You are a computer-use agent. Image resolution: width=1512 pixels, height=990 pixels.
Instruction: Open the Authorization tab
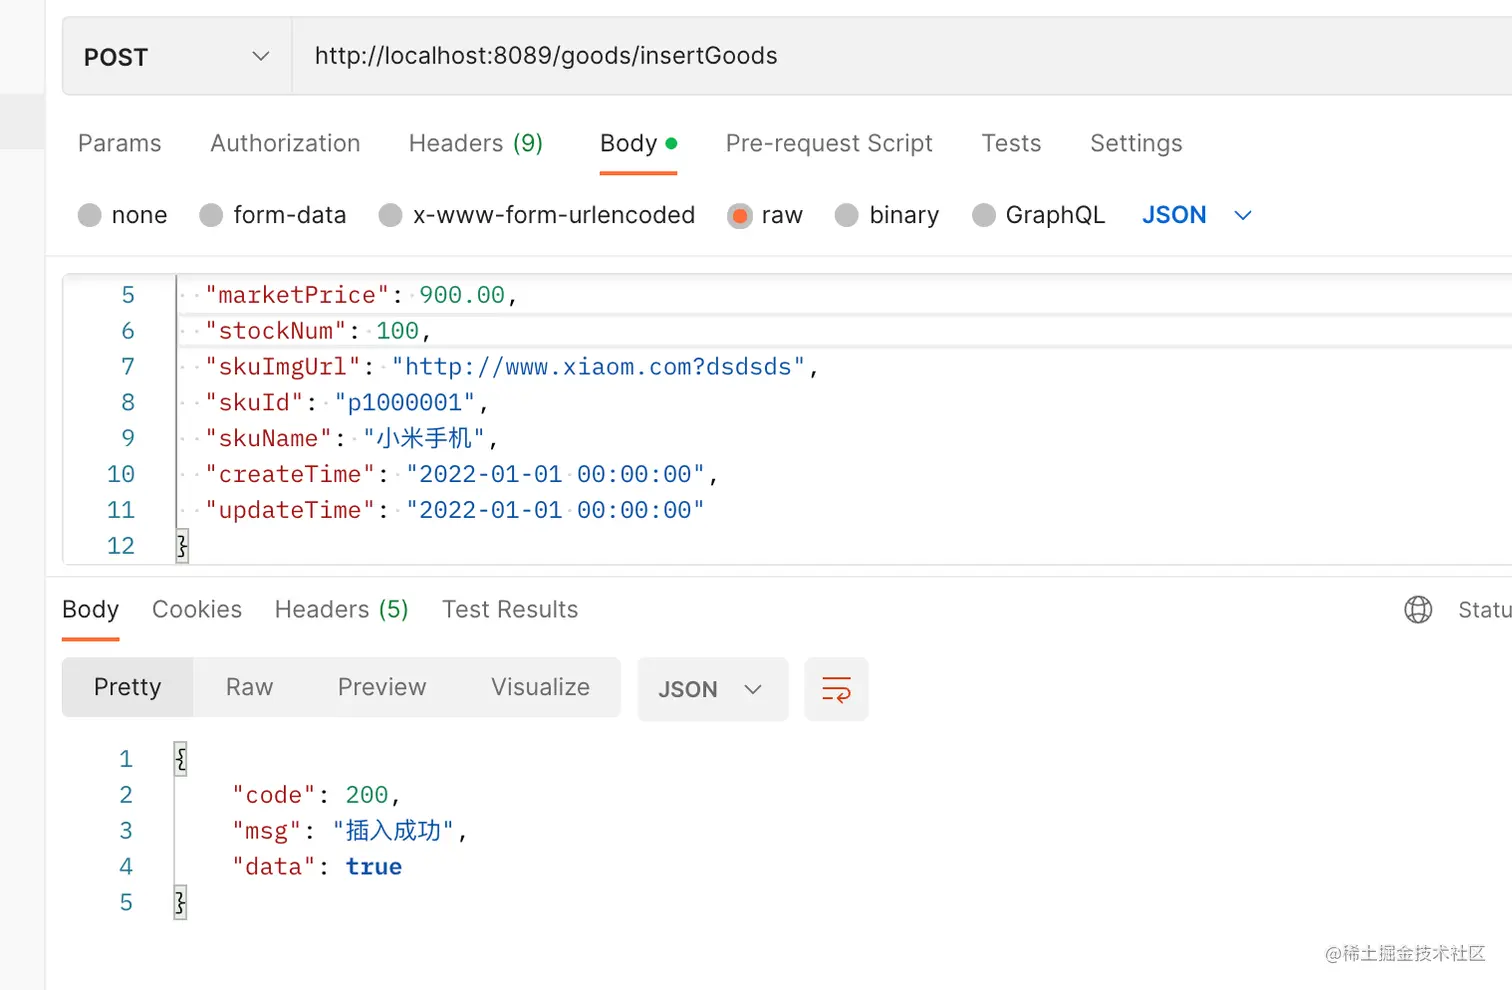pos(285,143)
